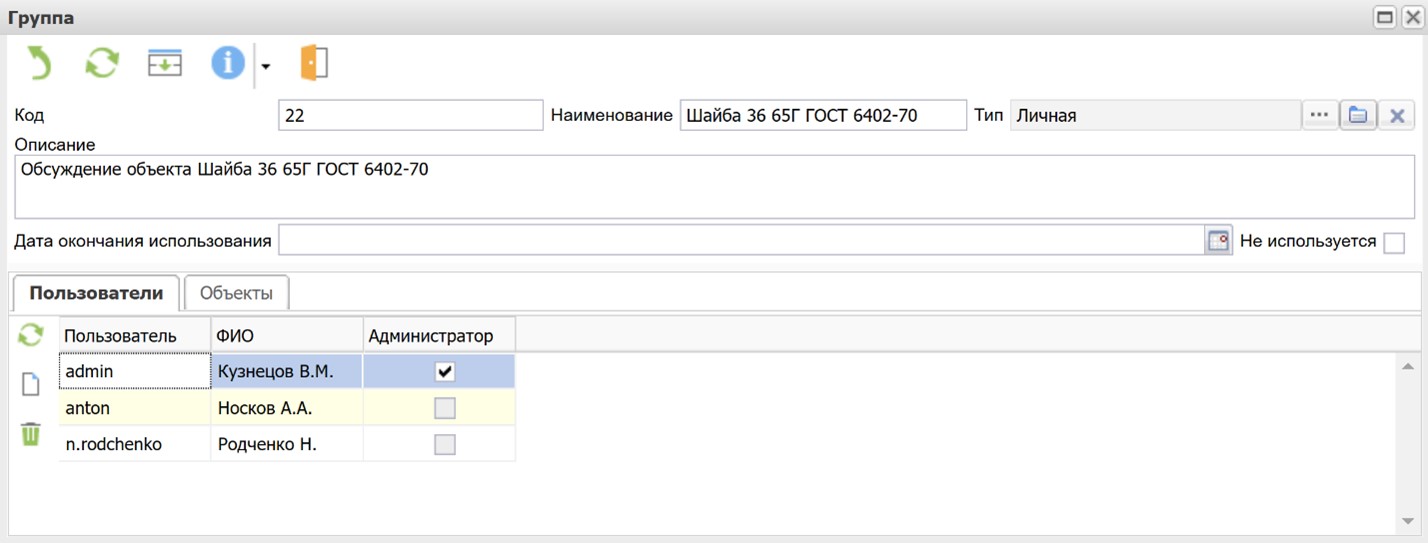Open the ellipsis selector for Тип field

click(1319, 116)
